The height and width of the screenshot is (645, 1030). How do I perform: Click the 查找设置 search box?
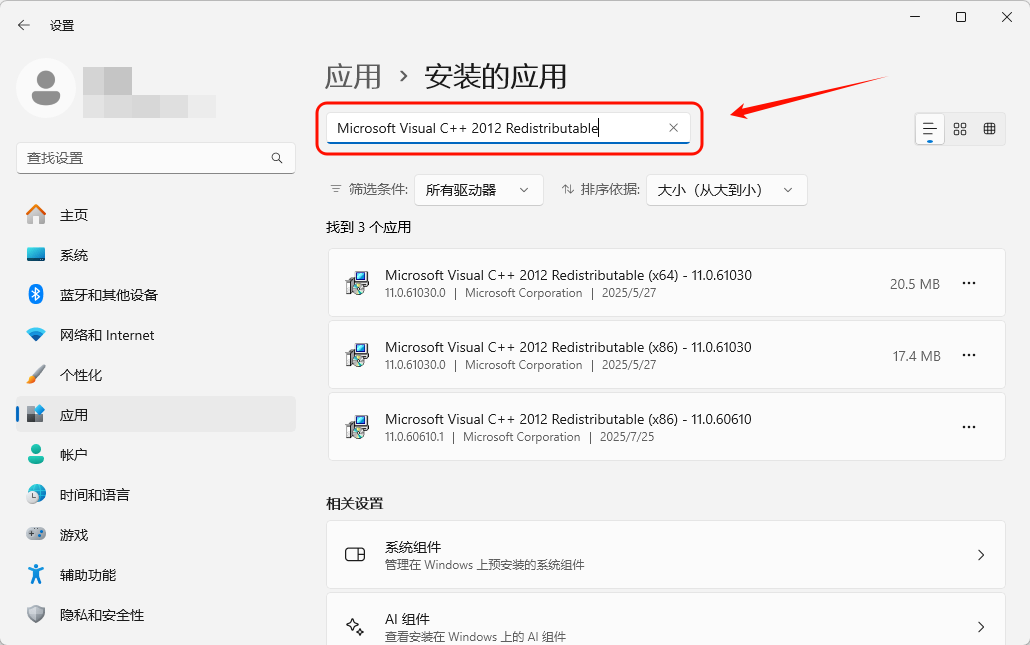tap(156, 158)
